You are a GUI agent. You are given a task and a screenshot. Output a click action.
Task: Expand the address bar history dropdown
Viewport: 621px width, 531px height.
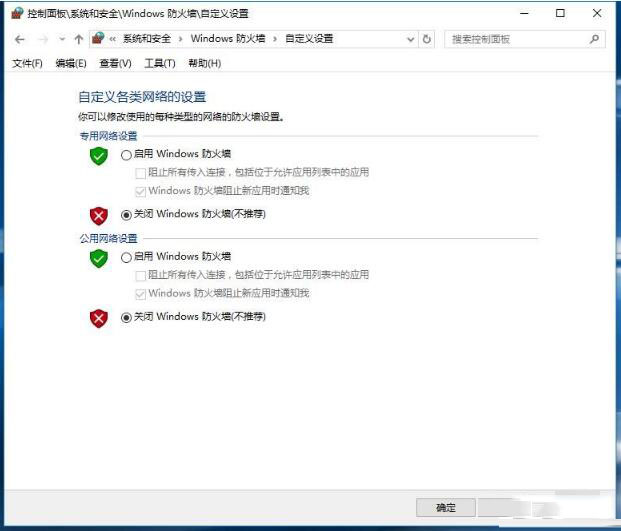411,39
